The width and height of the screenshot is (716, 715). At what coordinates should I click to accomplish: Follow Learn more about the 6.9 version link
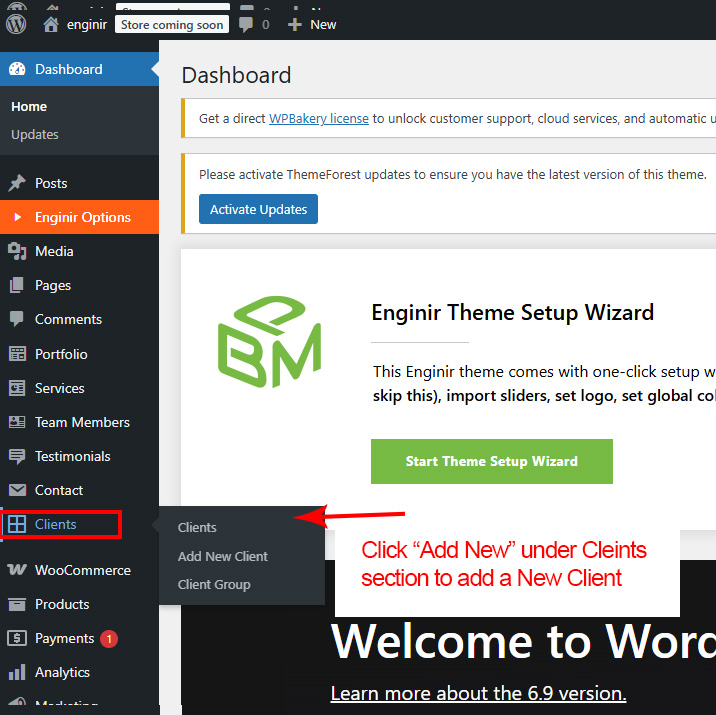478,693
